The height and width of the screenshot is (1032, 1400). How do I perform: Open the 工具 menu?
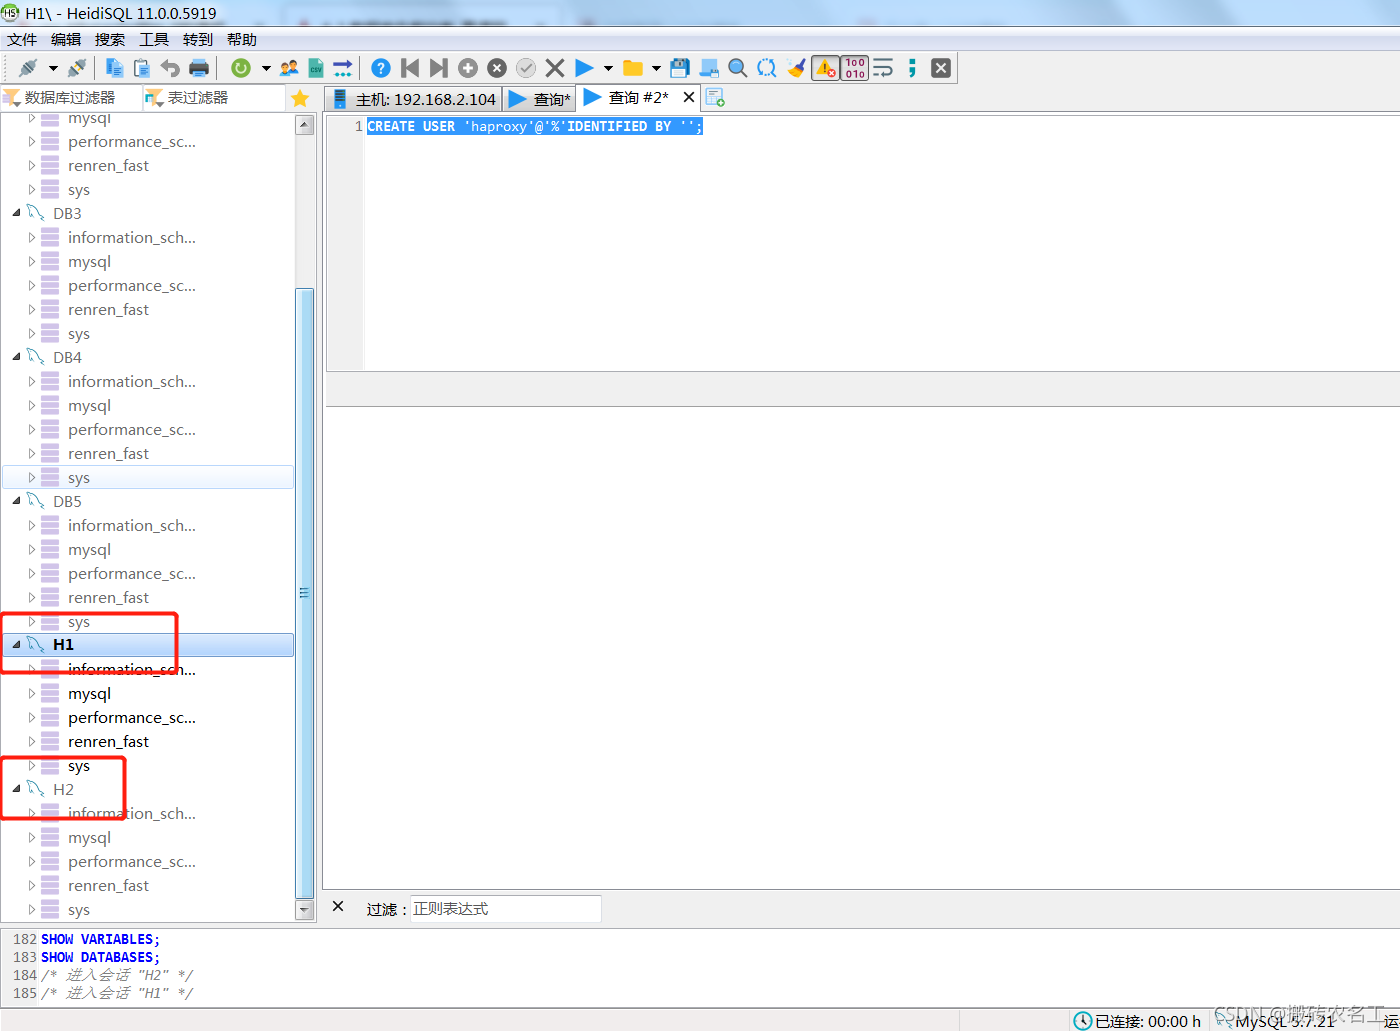[x=154, y=39]
